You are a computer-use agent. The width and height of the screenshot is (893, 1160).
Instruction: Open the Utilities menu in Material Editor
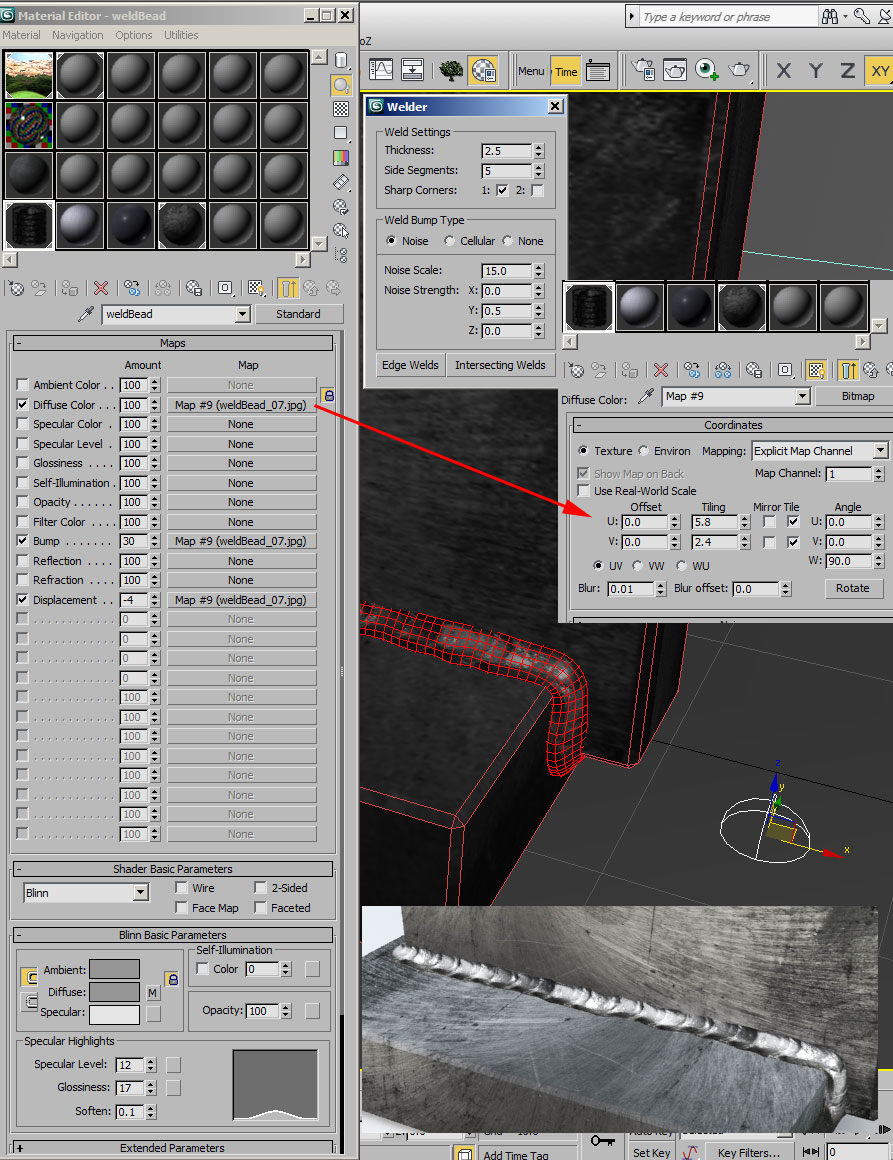181,35
